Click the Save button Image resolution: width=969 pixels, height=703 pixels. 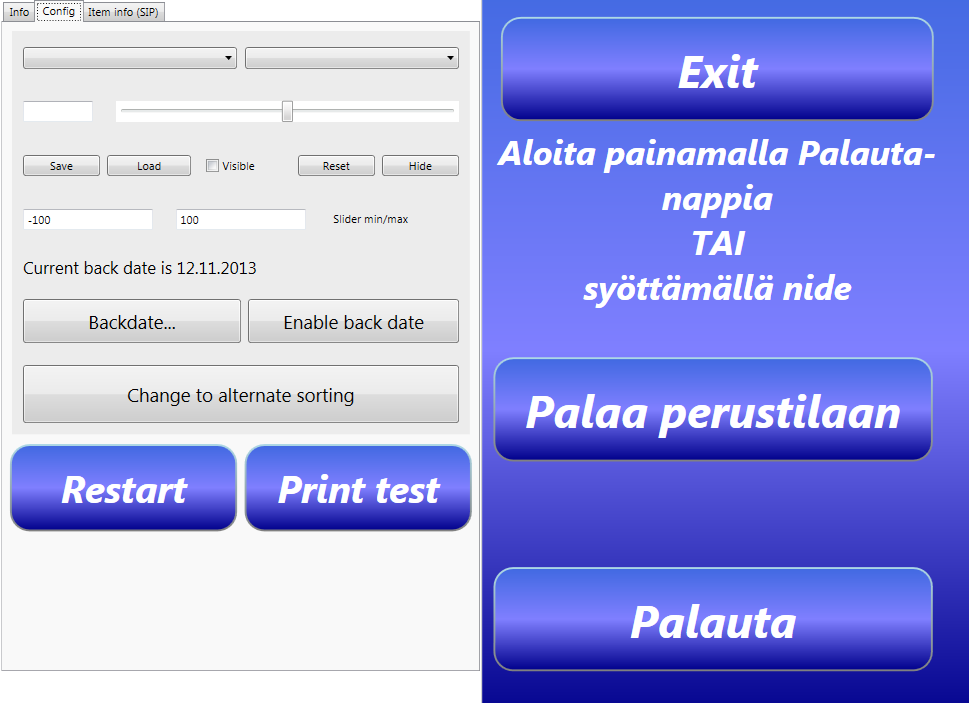pyautogui.click(x=61, y=166)
